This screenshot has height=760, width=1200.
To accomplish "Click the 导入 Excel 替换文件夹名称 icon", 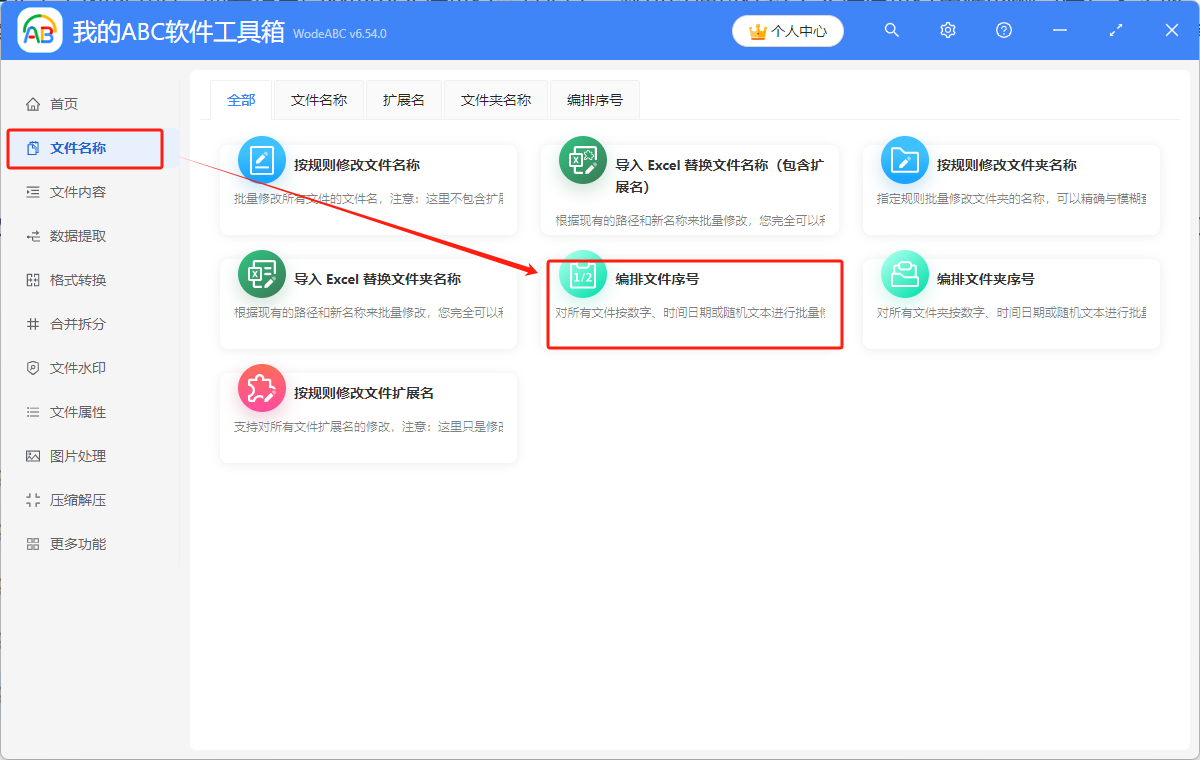I will [x=262, y=275].
